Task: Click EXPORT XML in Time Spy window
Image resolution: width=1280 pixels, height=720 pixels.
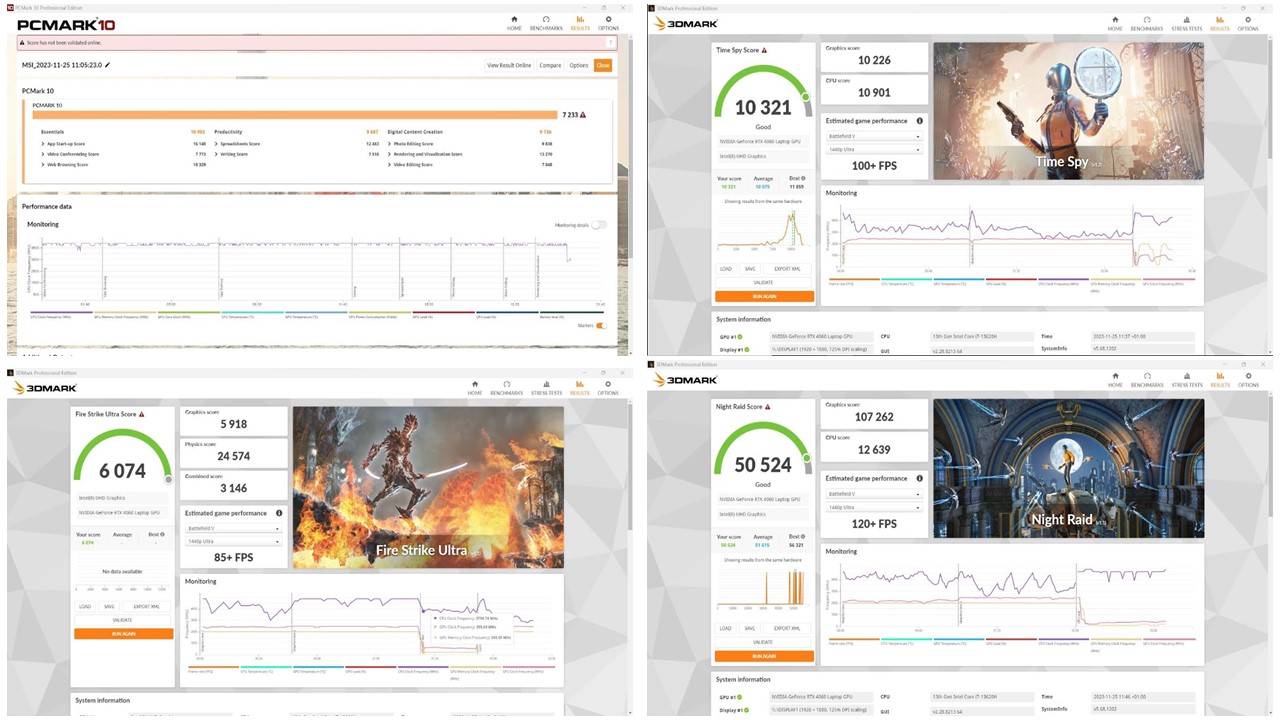Action: (x=787, y=269)
